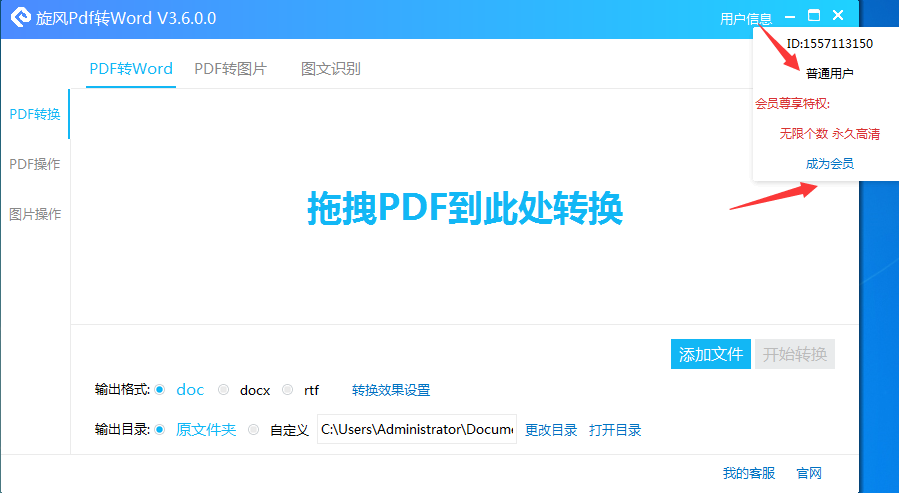
Task: Choose 原文件夹 as output directory
Action: (160, 429)
